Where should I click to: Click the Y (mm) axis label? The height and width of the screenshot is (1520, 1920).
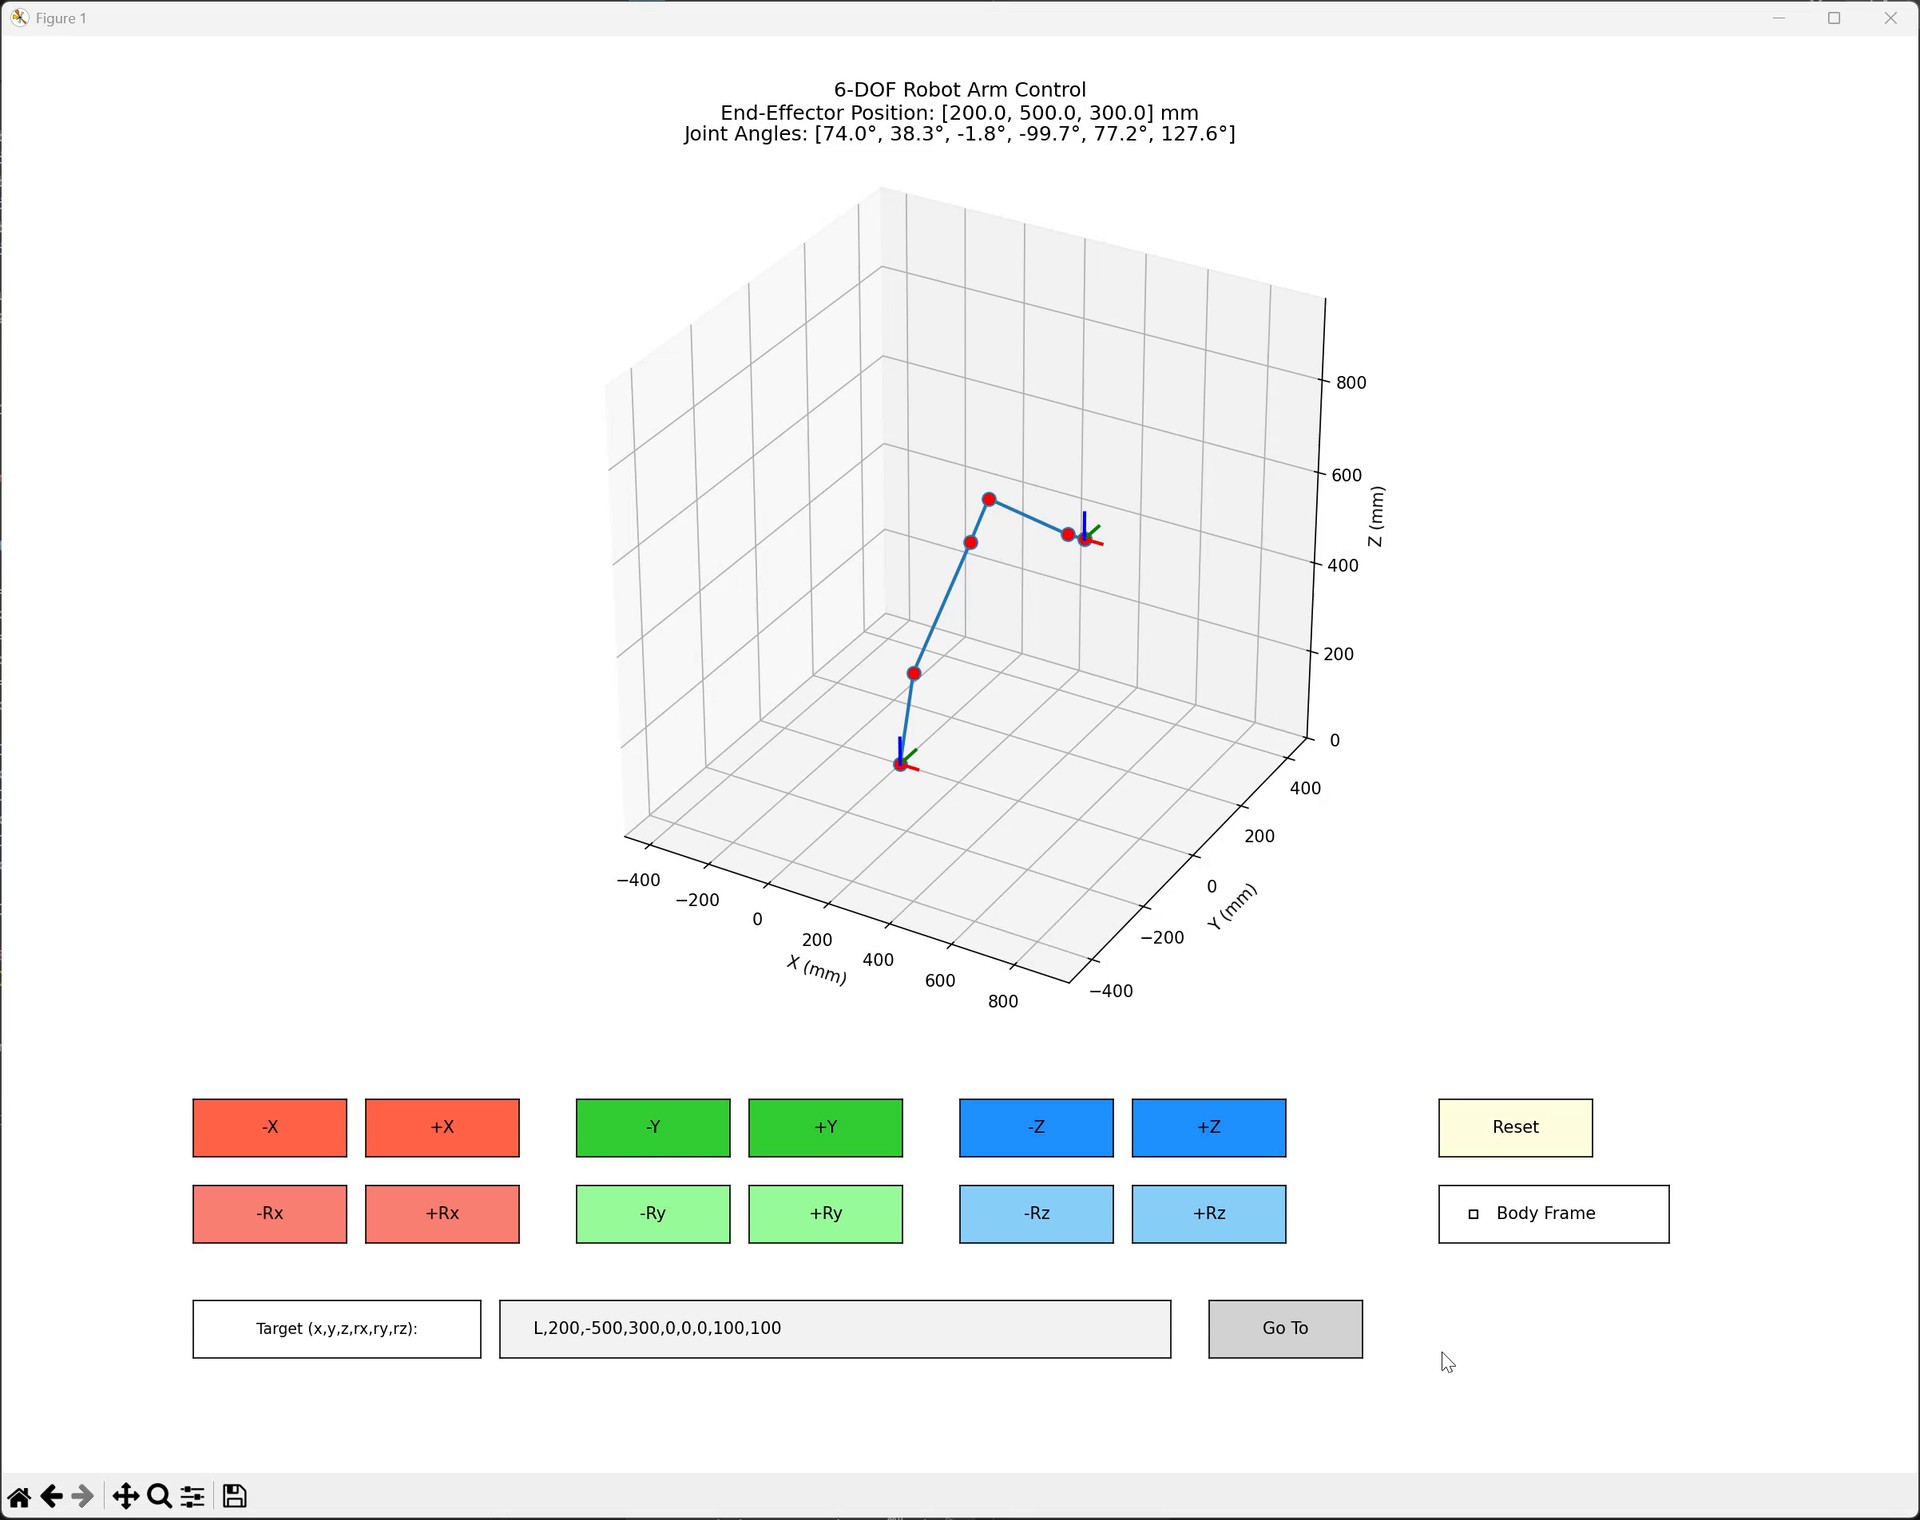tap(1232, 907)
